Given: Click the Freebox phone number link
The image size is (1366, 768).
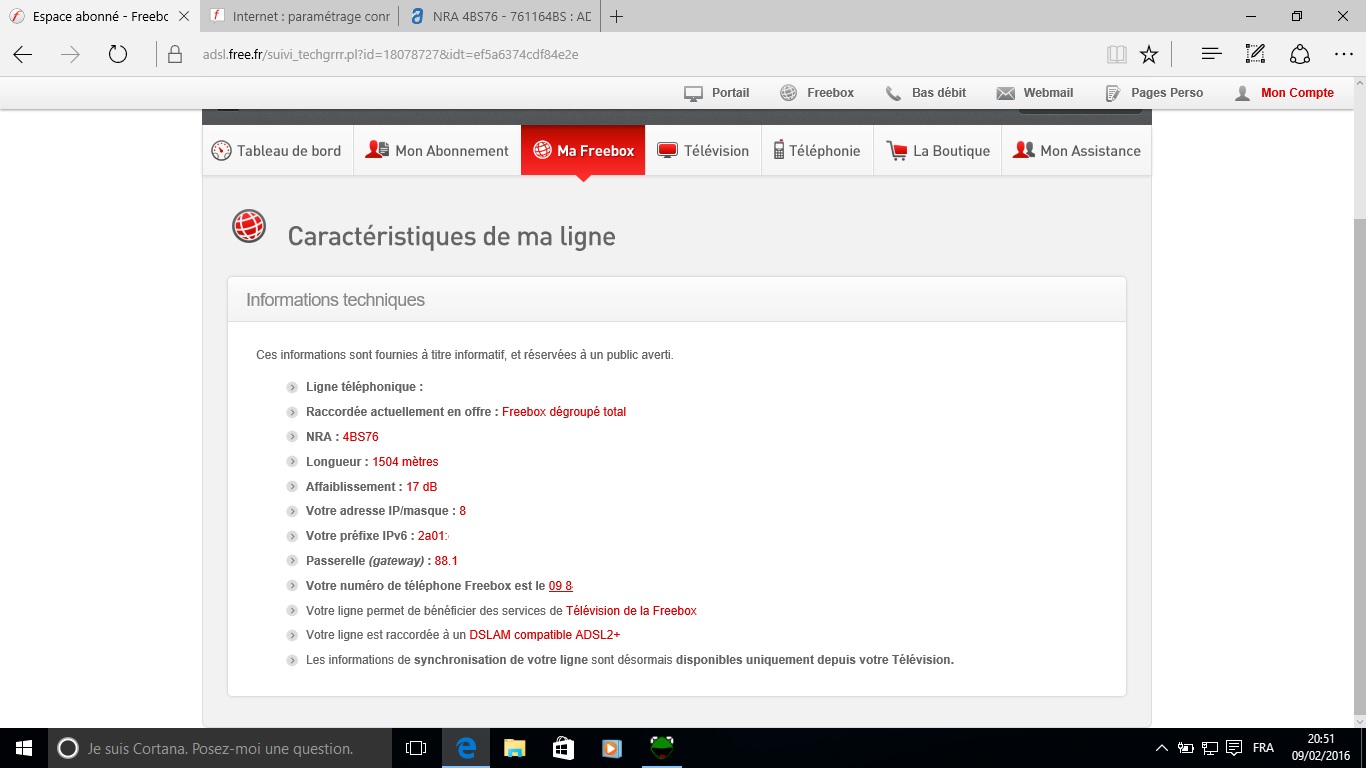Looking at the screenshot, I should [560, 586].
